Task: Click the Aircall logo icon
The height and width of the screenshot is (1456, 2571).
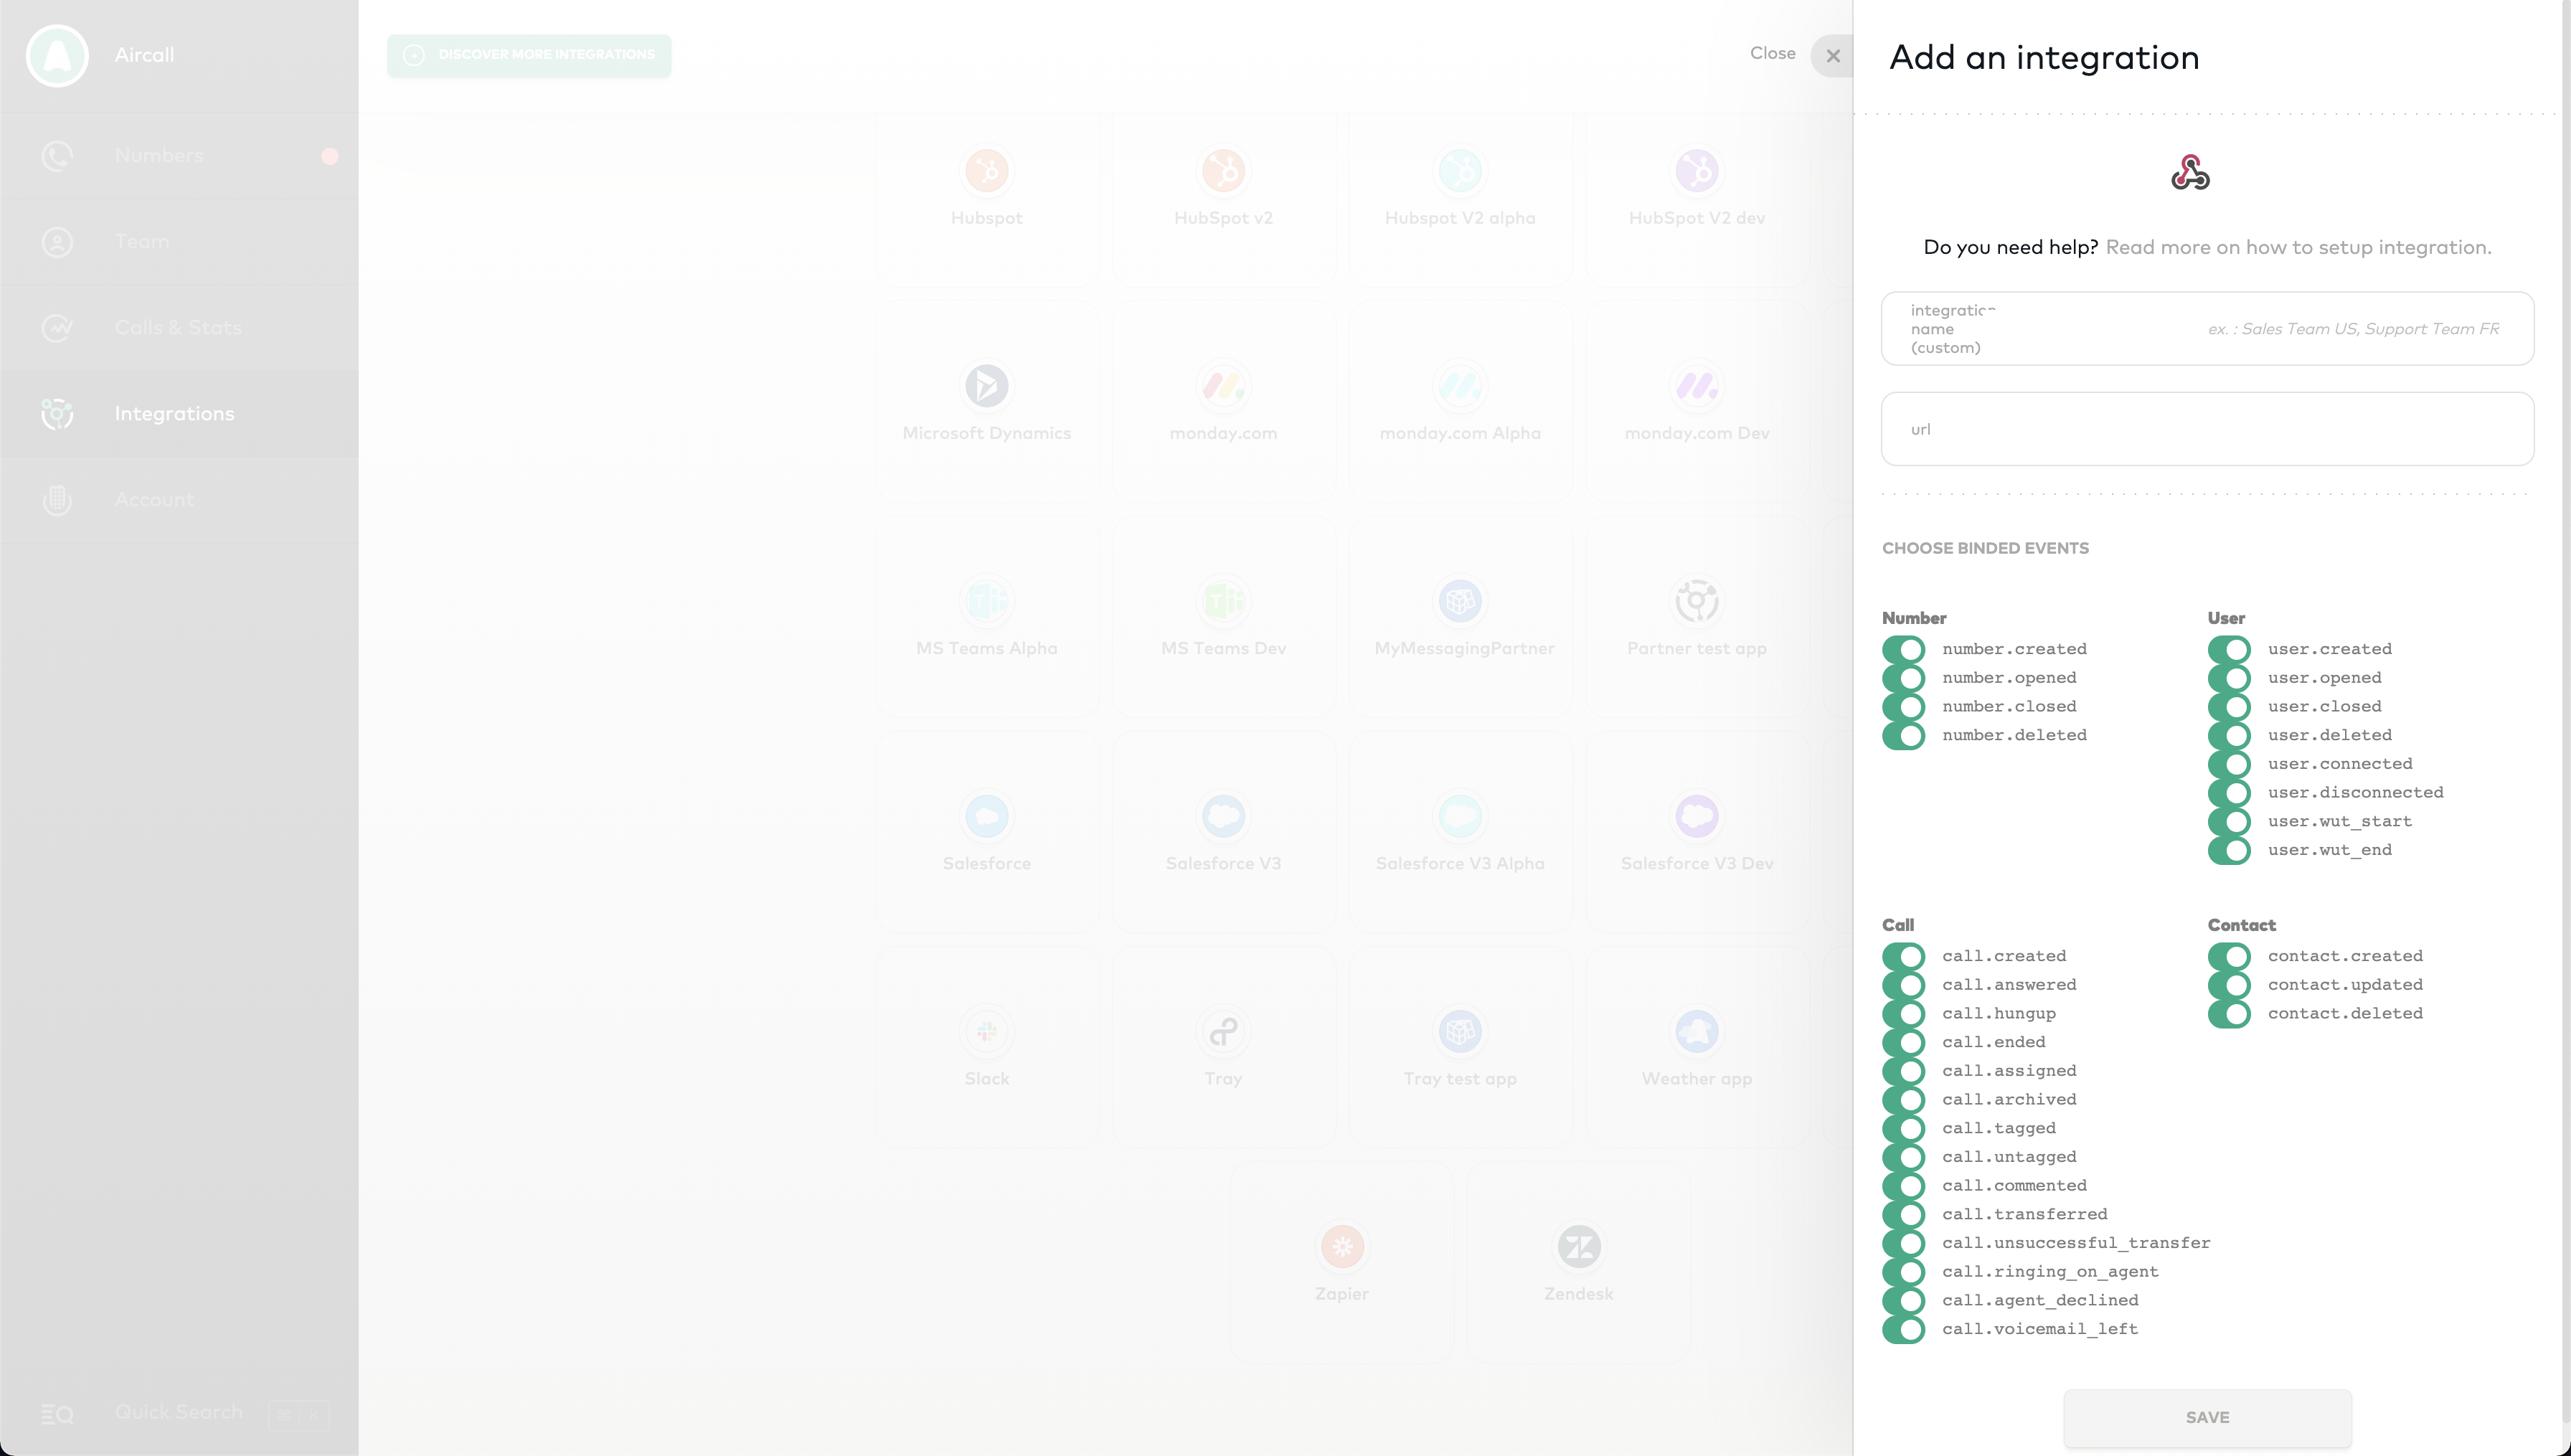Action: (x=57, y=56)
